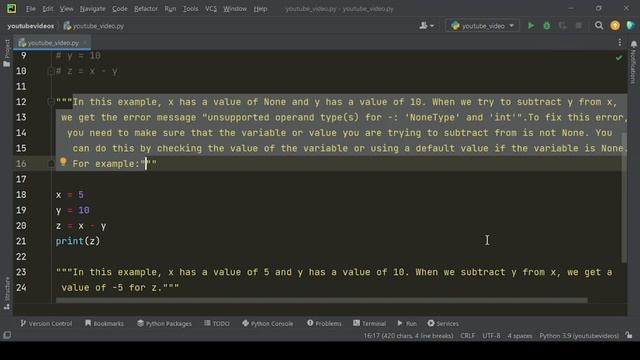
Task: Open TODO tool window
Action: [217, 323]
